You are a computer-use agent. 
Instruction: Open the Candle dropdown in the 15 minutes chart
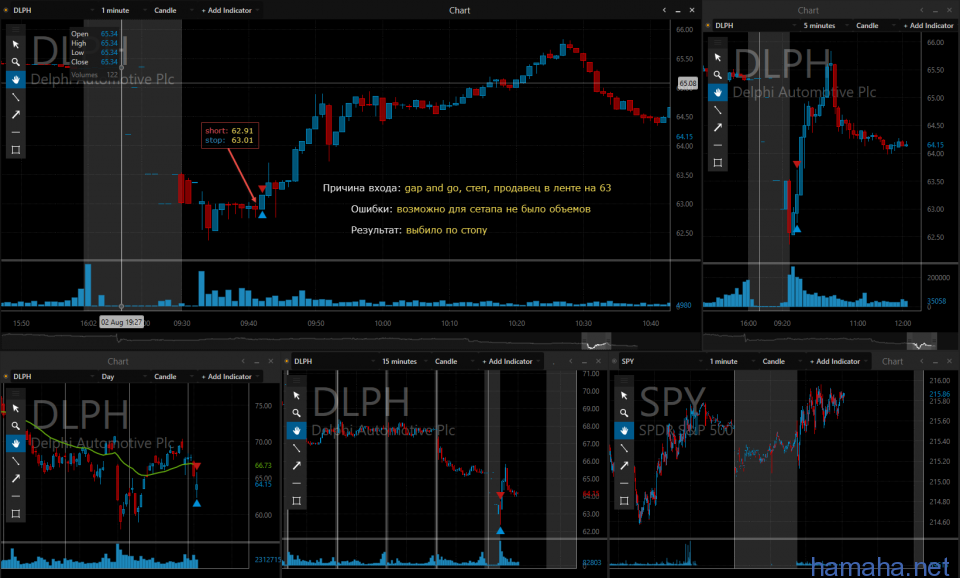click(446, 361)
